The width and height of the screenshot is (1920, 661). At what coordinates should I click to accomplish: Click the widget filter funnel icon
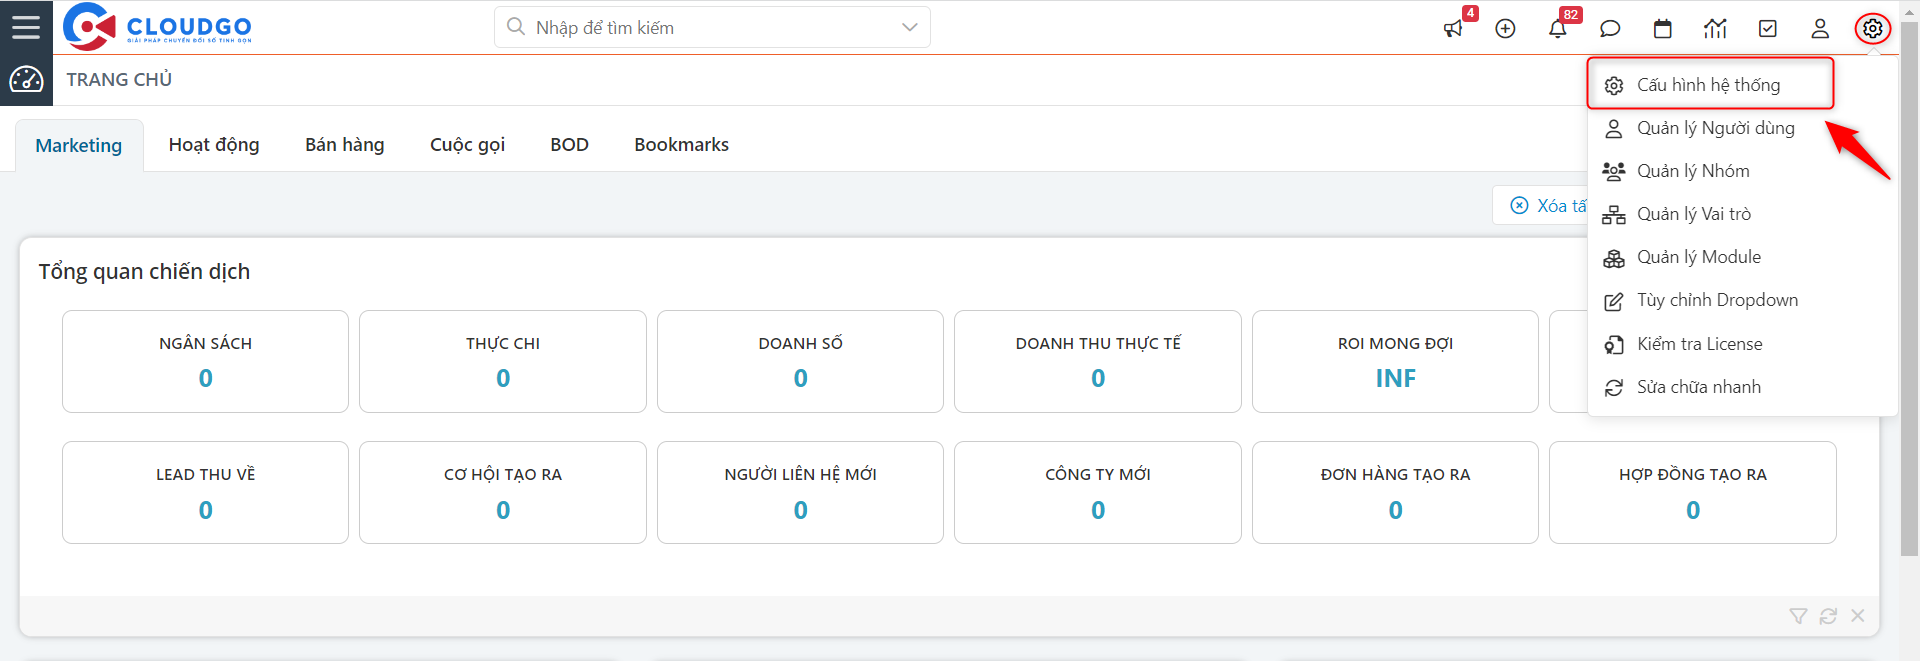(1798, 616)
